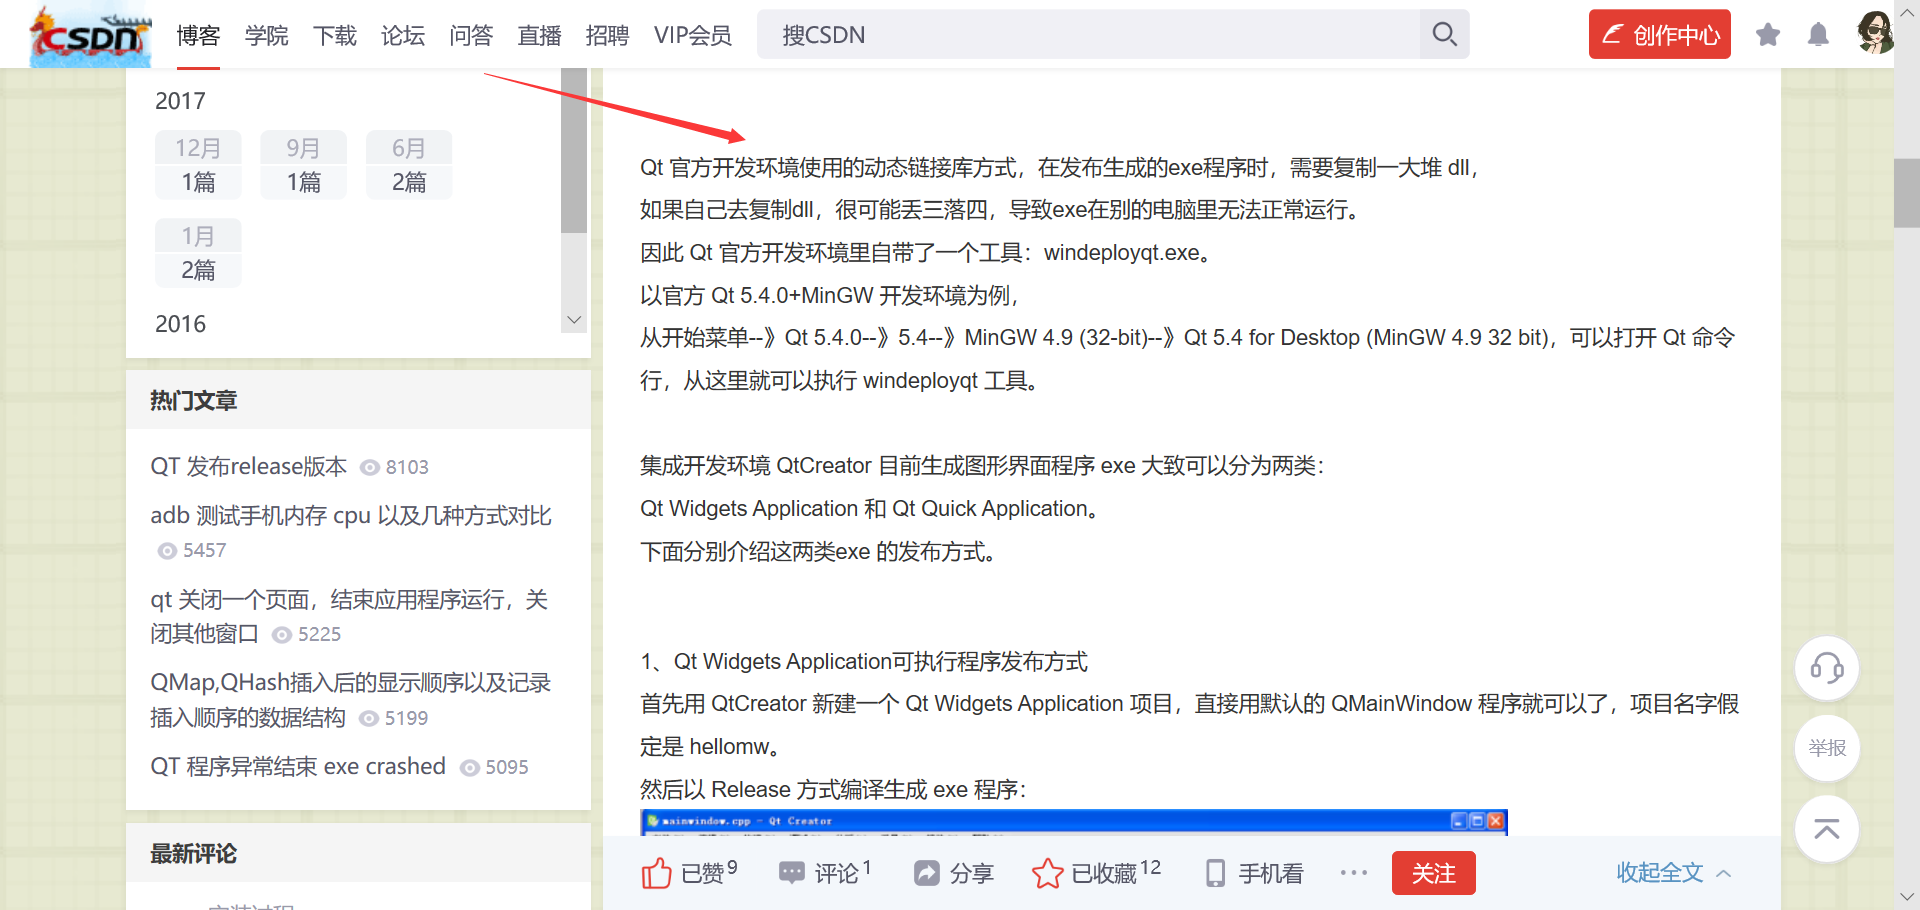Toggle the 已赞 like button
The image size is (1920, 910).
(x=689, y=872)
